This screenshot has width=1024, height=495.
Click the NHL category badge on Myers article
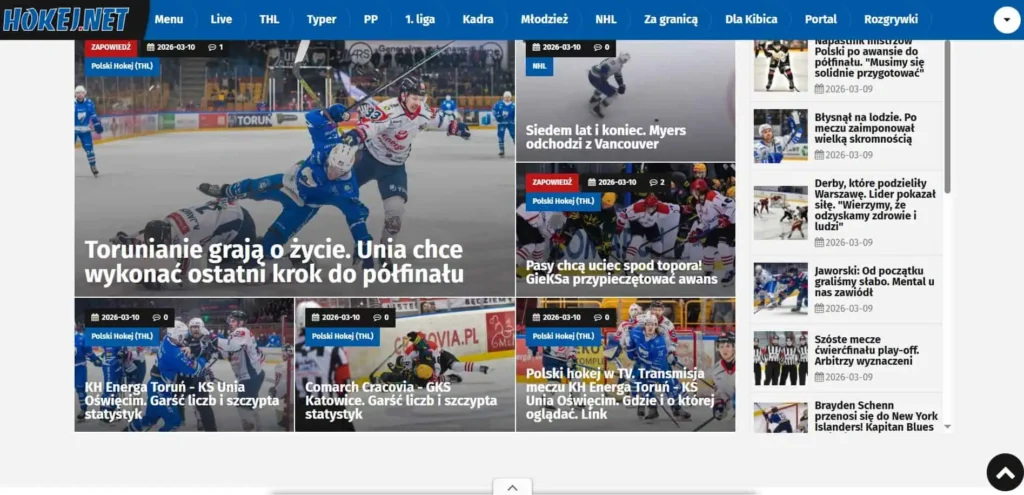click(540, 66)
